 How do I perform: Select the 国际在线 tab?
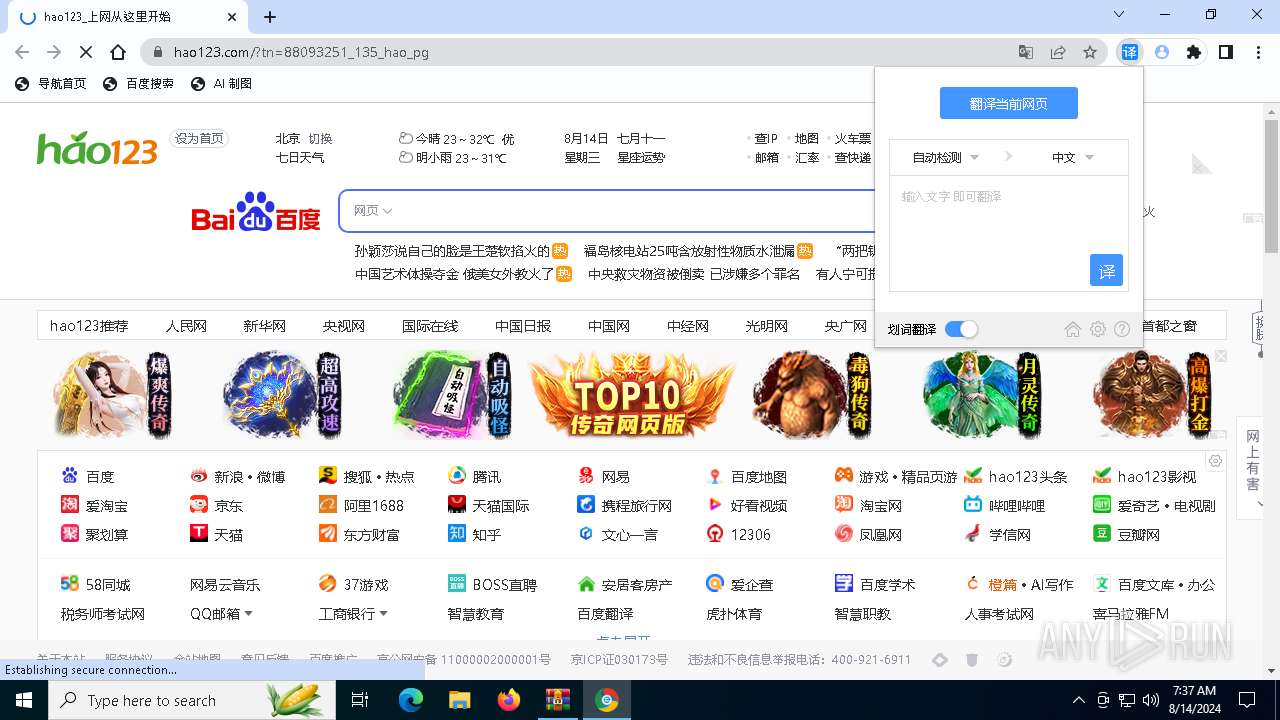(x=430, y=326)
